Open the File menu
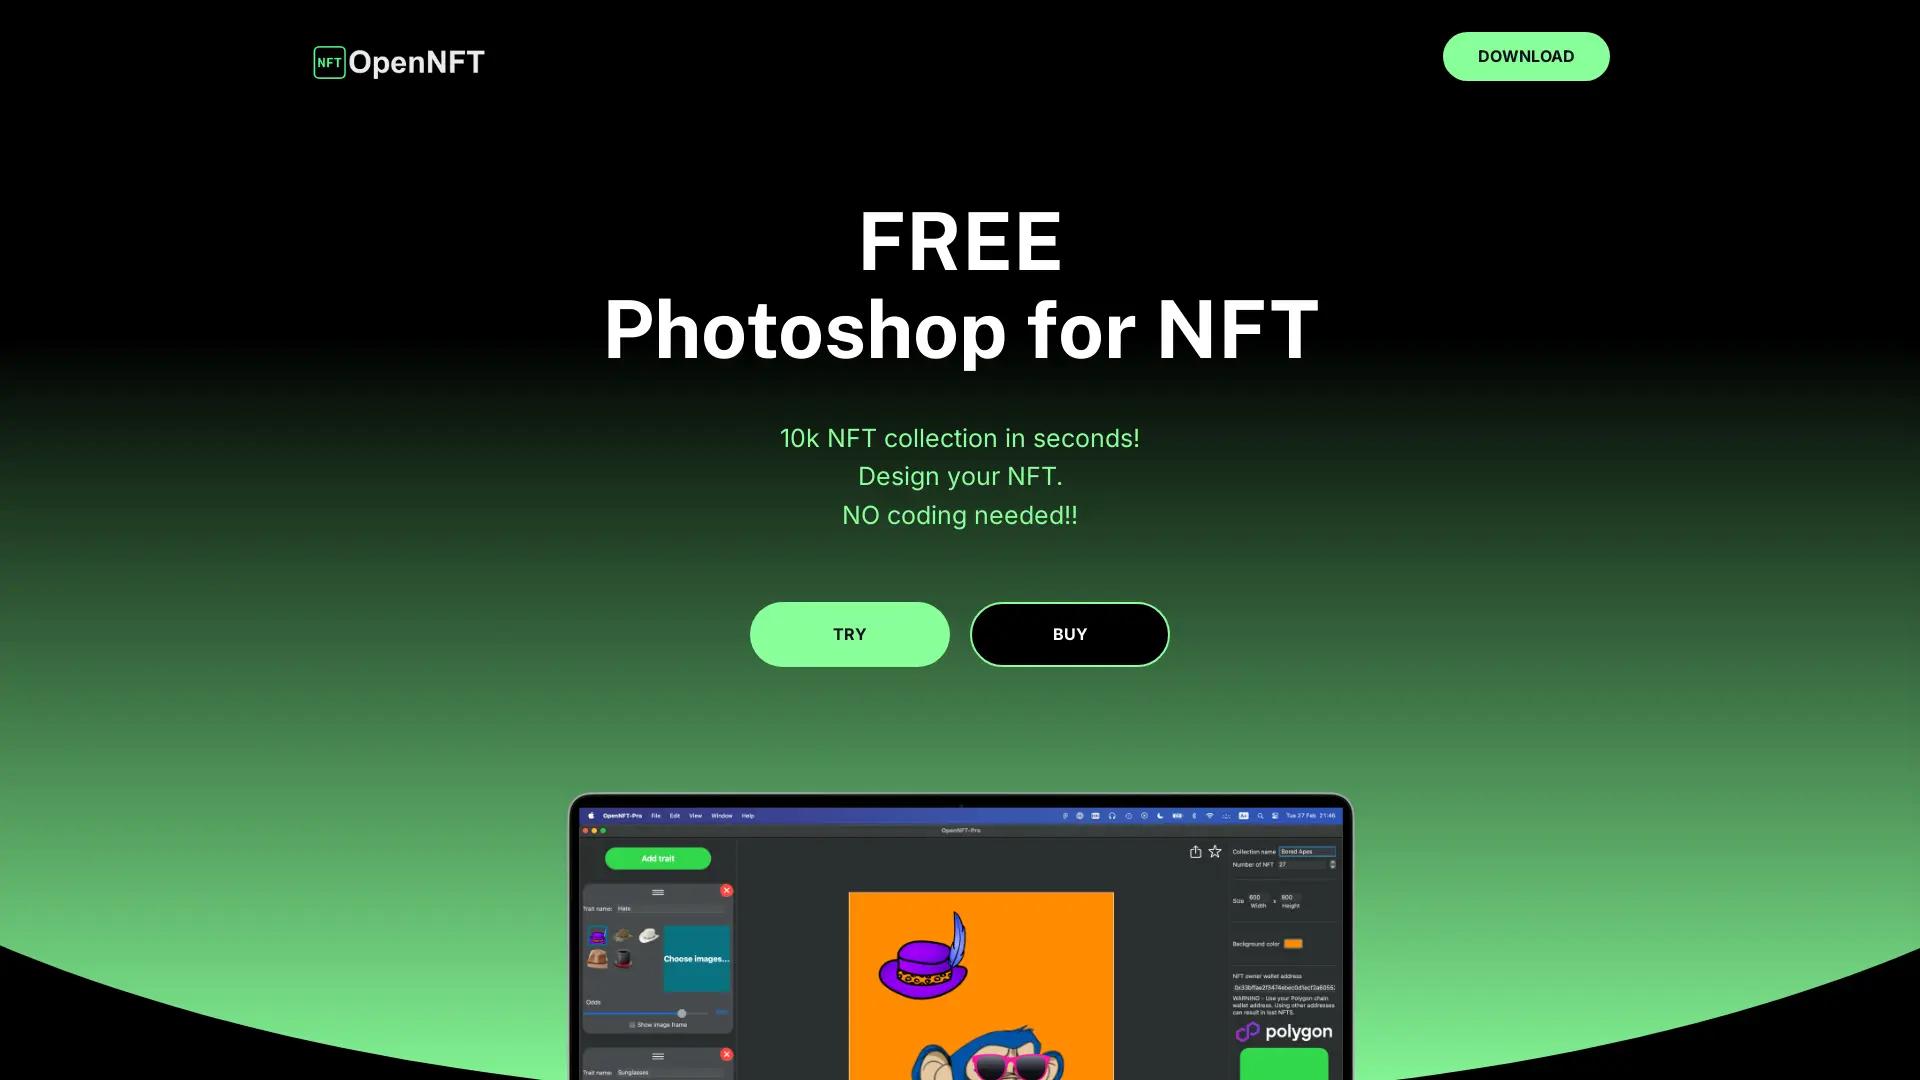Screen dimensions: 1920x1080 655,815
